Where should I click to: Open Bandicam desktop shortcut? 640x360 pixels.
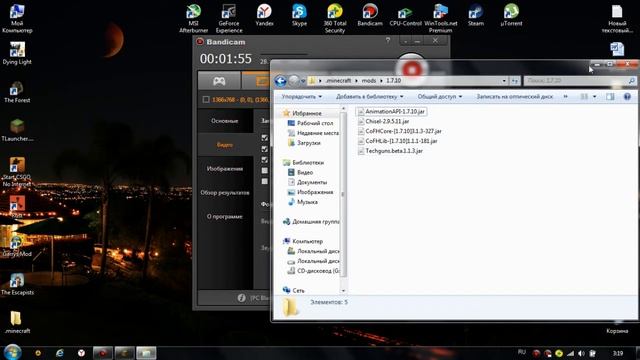[x=370, y=15]
